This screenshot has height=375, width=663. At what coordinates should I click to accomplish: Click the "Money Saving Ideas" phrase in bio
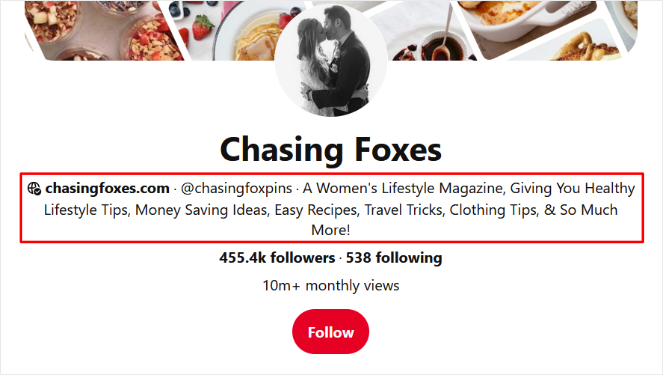pos(202,210)
